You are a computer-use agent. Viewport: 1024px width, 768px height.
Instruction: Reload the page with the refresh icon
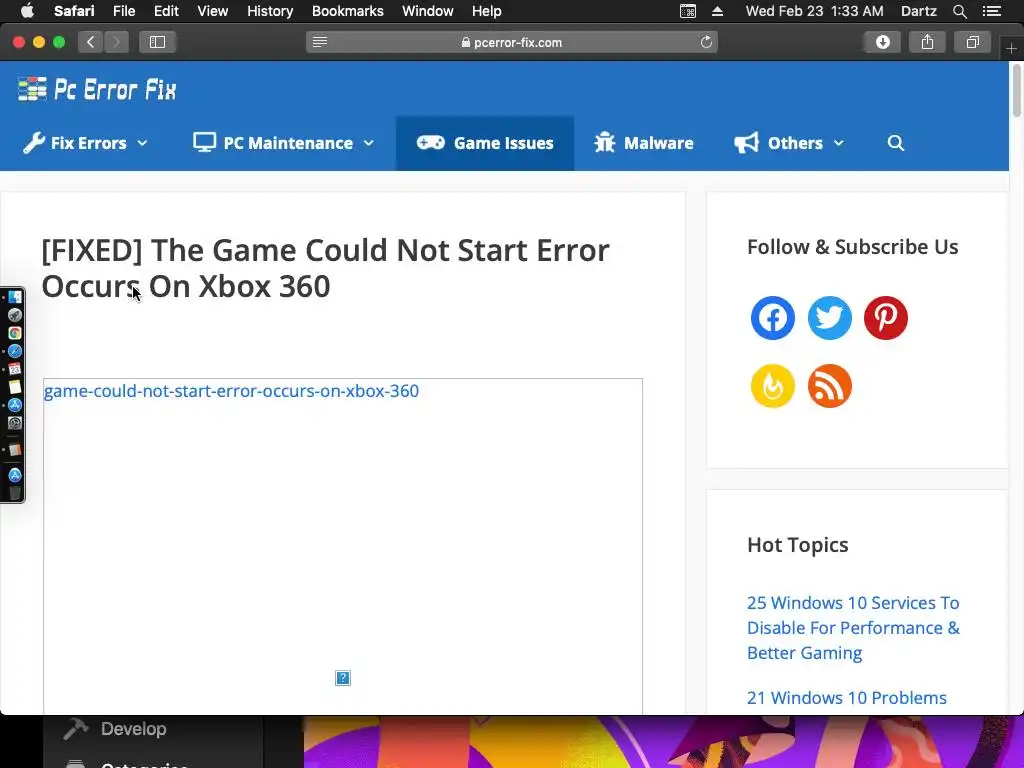click(706, 42)
